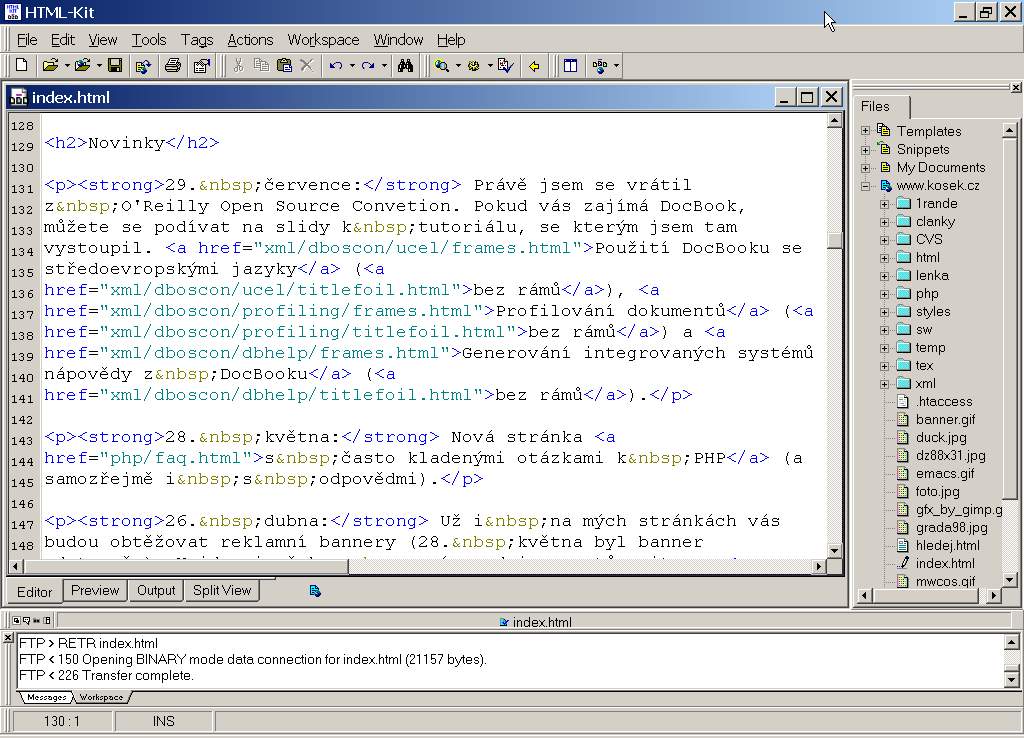The width and height of the screenshot is (1024, 738).
Task: Select the php folder in tree
Action: tap(927, 294)
